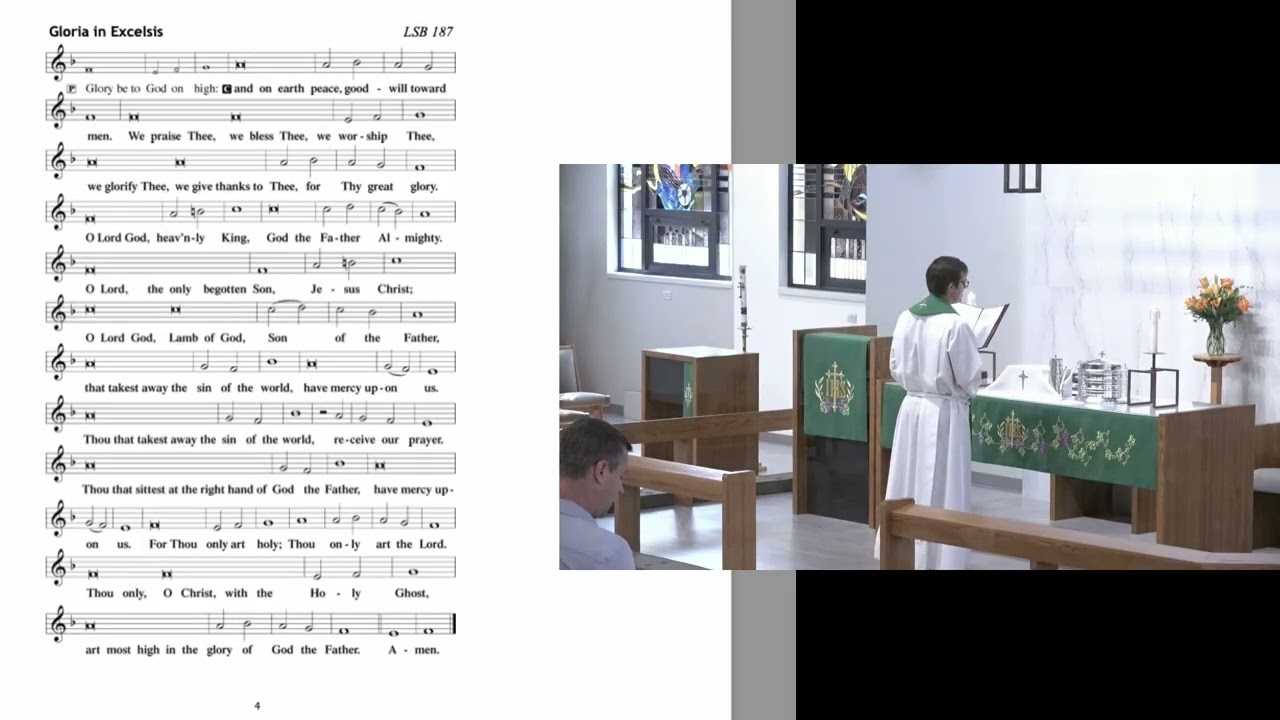Select the lyric "Thou that sittest at the right hand"
This screenshot has height=720, width=1280.
tap(168, 490)
